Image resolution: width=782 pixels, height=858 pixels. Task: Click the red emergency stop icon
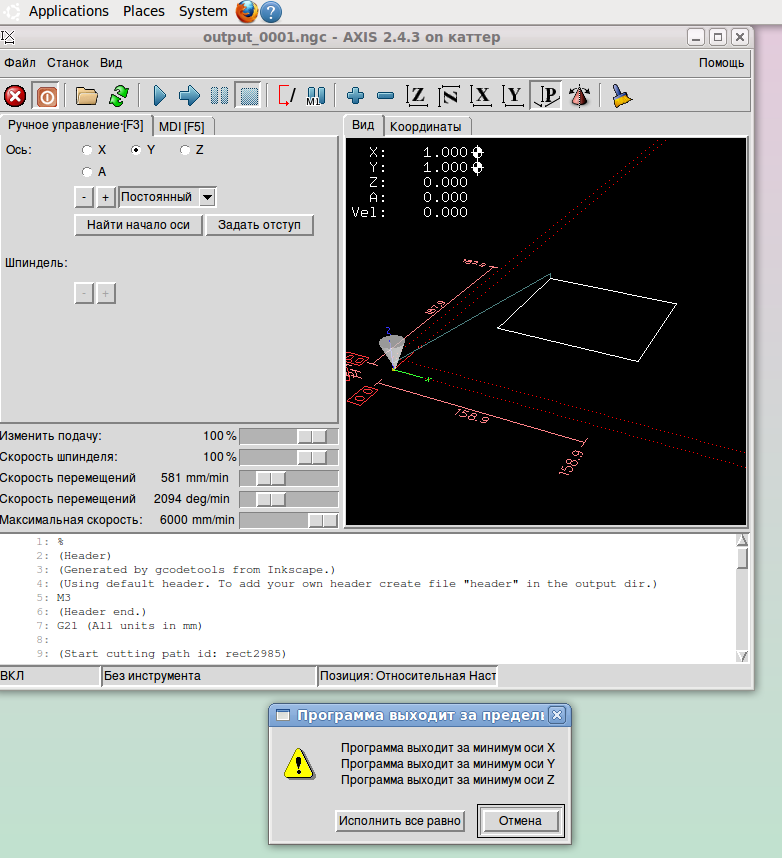point(15,96)
